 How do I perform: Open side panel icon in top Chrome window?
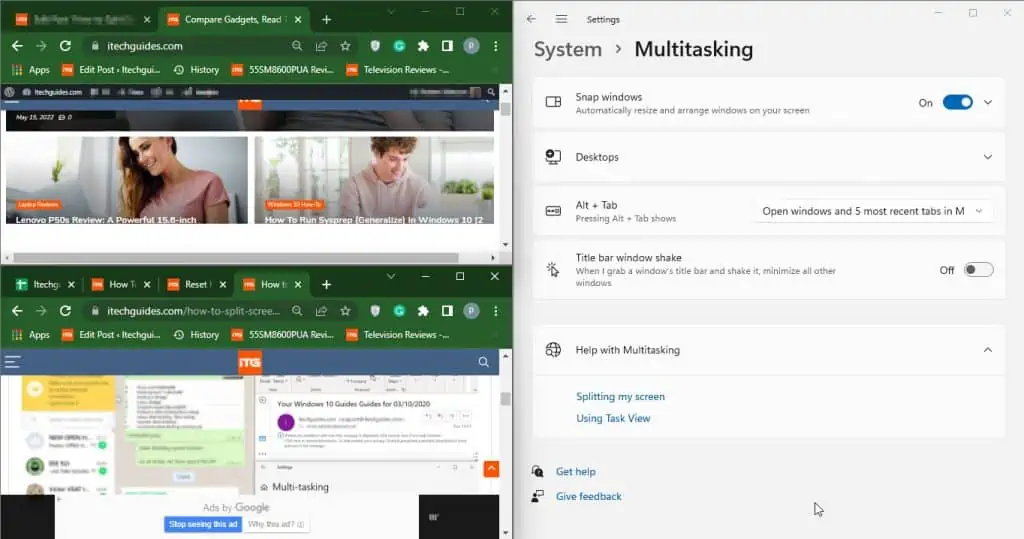pyautogui.click(x=447, y=46)
